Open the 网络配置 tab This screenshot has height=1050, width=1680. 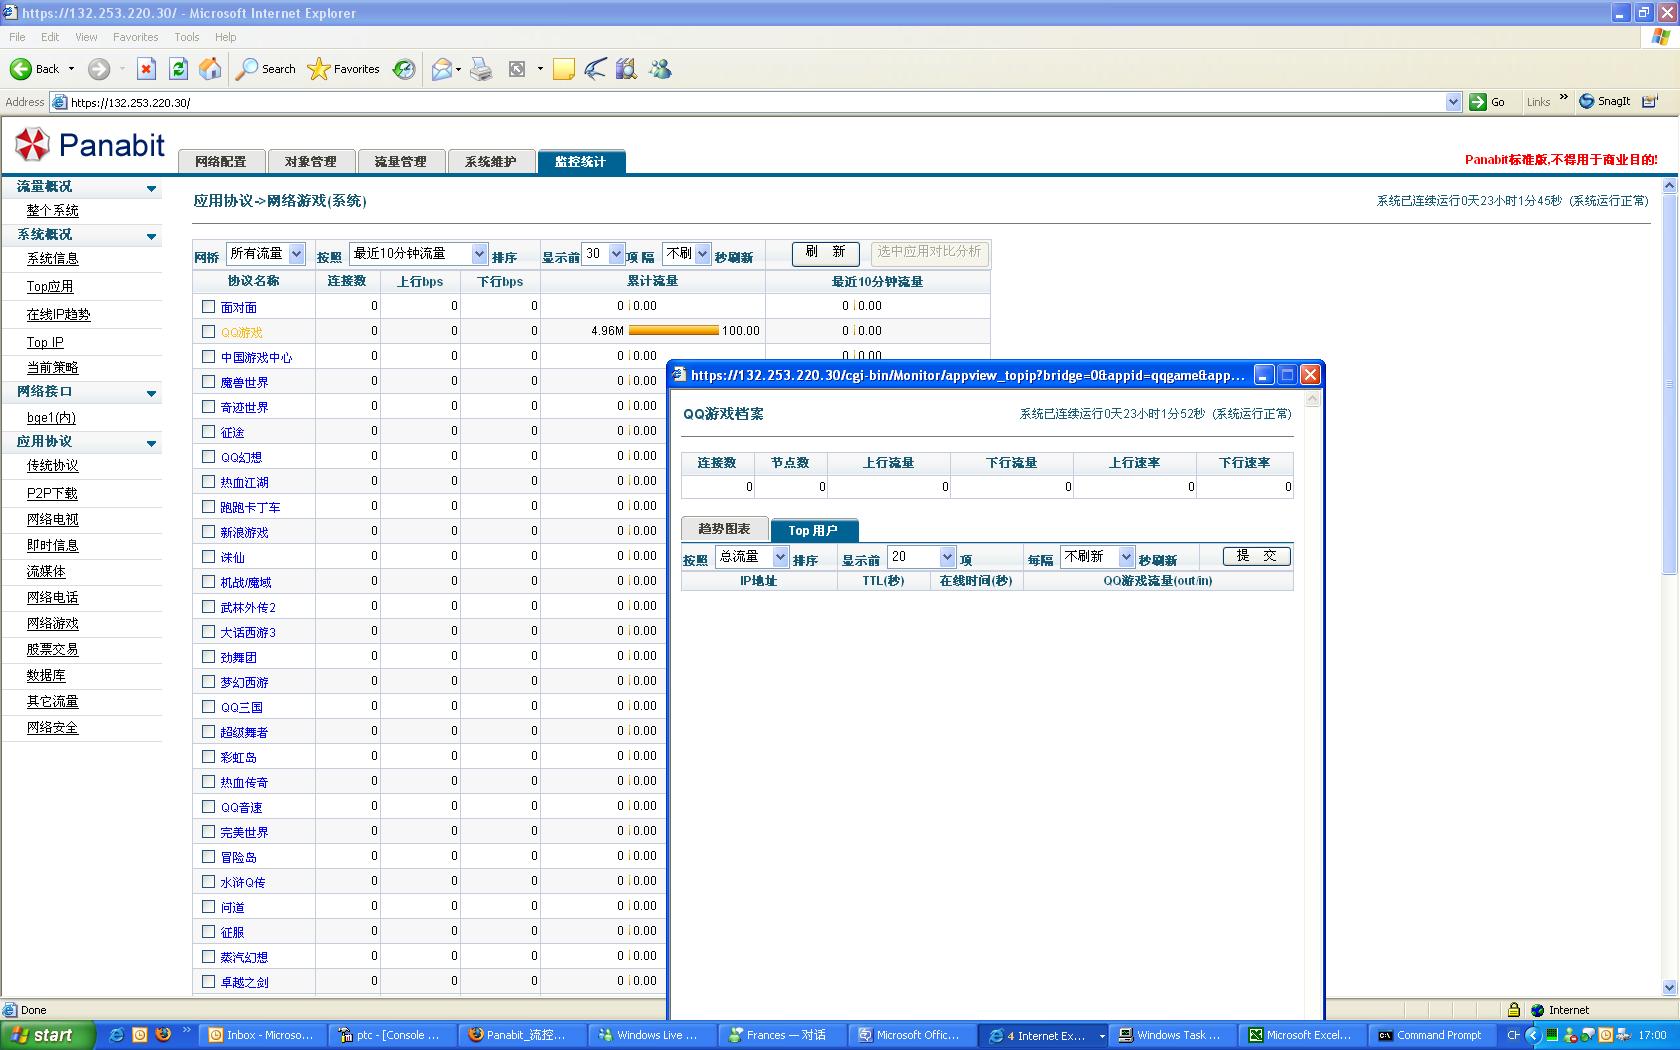click(x=221, y=161)
